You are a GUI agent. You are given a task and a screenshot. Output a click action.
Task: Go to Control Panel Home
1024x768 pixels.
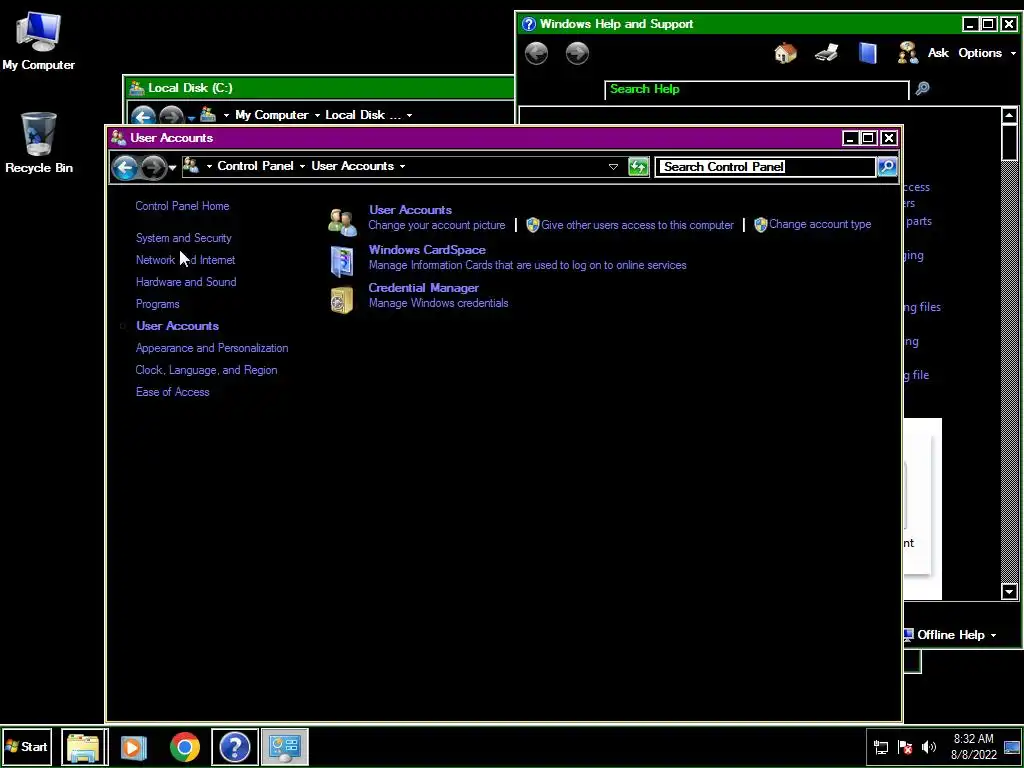click(182, 206)
